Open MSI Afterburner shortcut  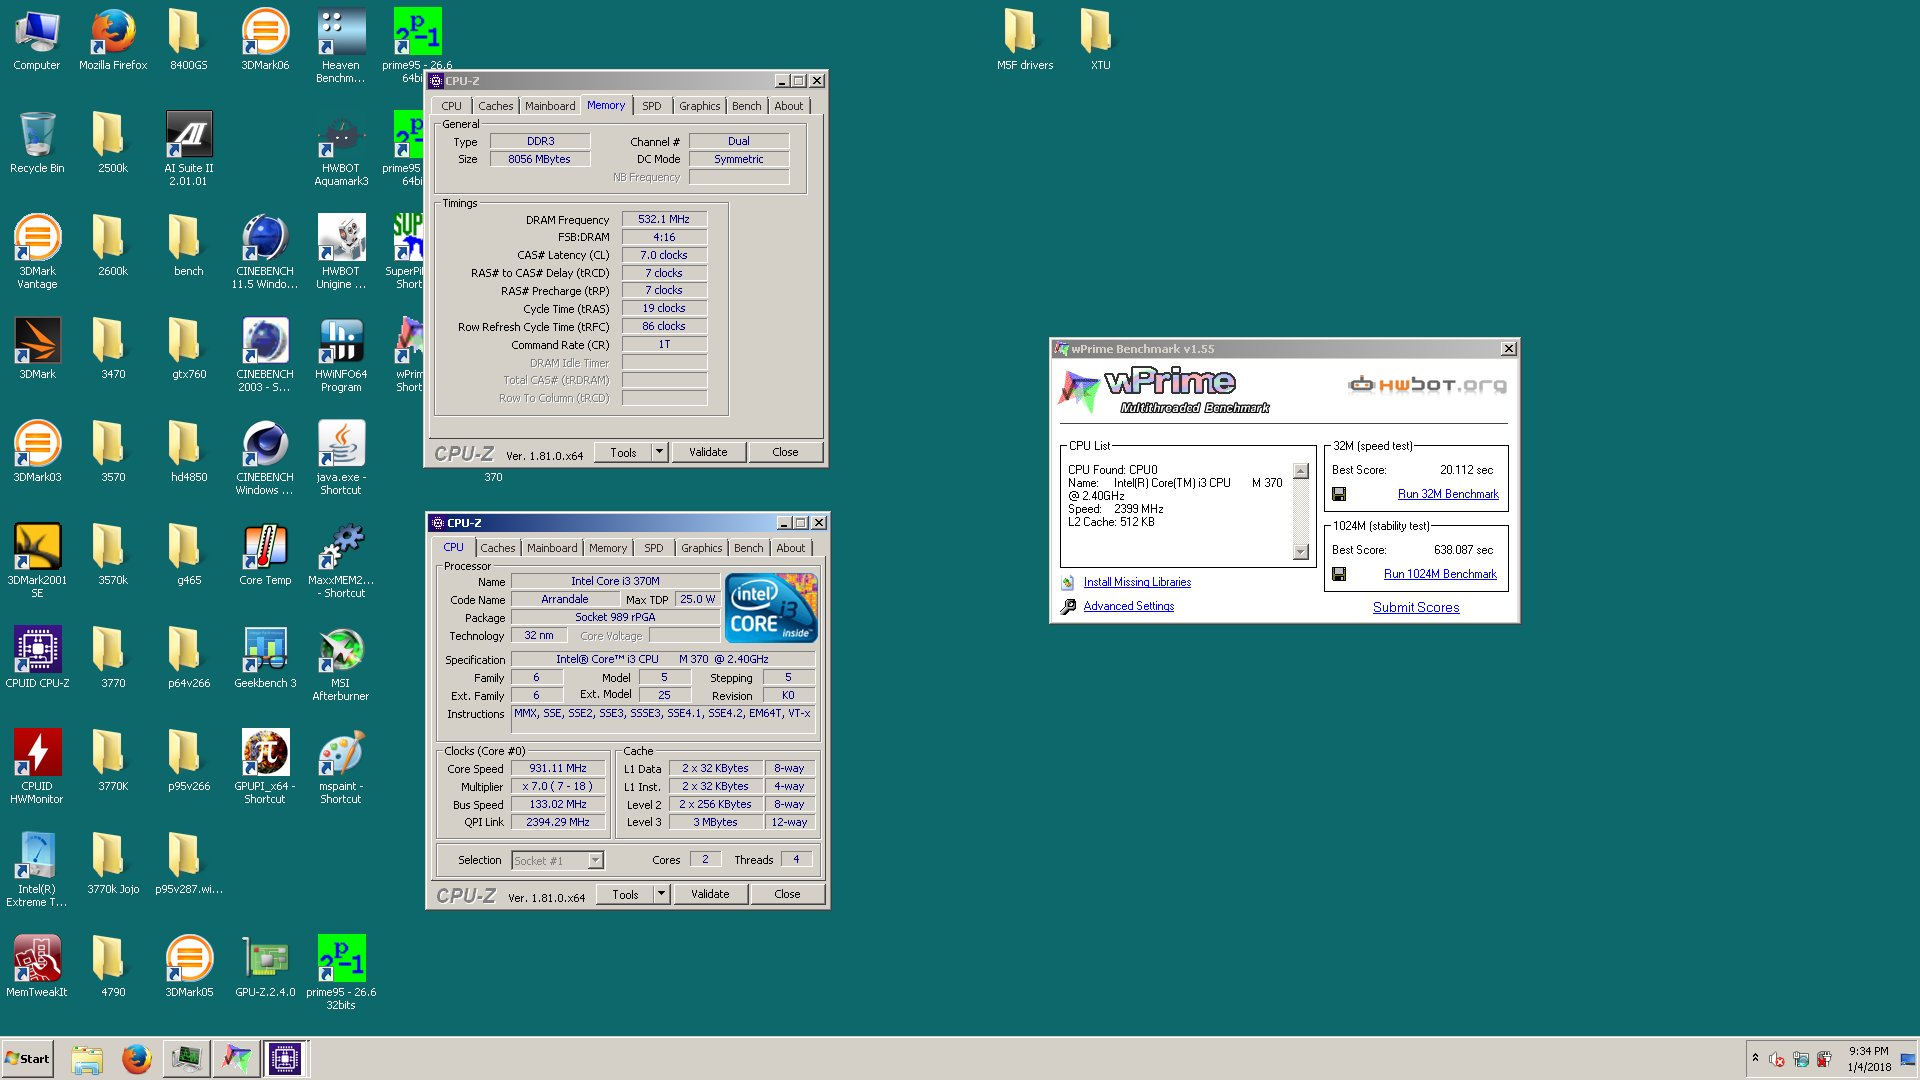coord(341,664)
